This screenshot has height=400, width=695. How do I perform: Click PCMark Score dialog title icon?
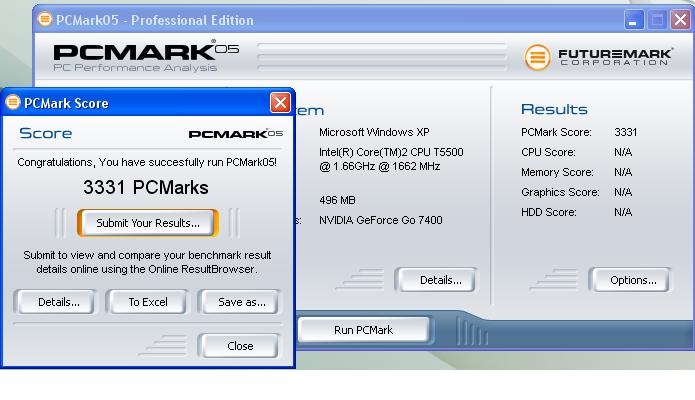[x=13, y=102]
